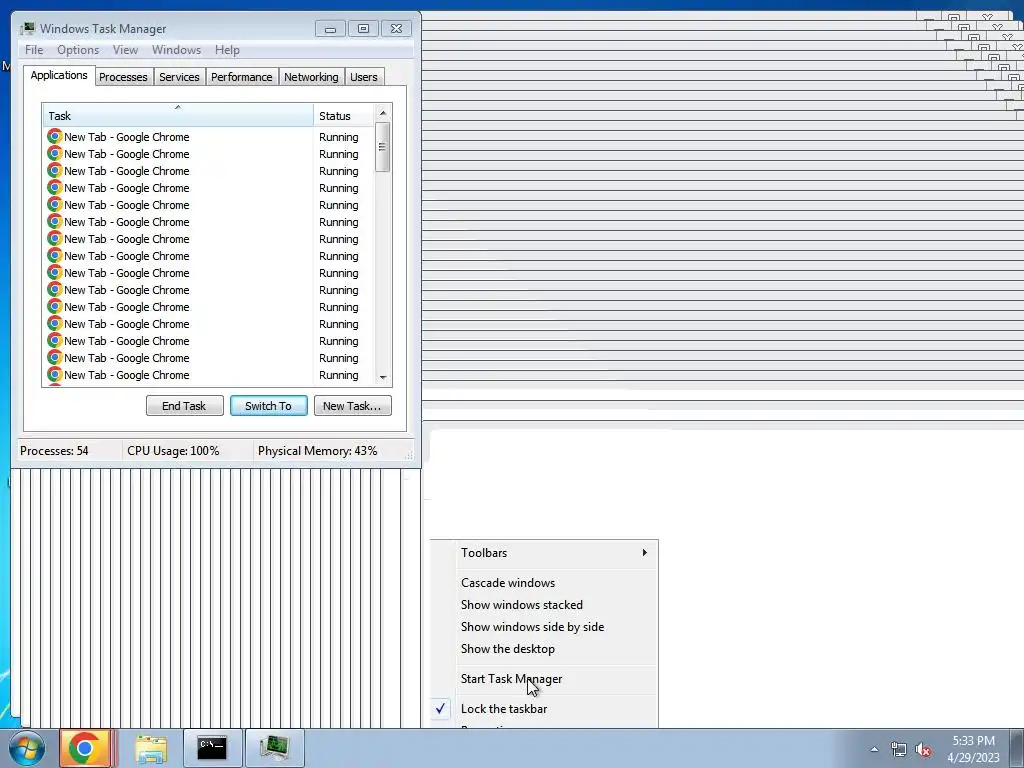The image size is (1024, 768).
Task: Click the muted volume tray icon
Action: 923,749
